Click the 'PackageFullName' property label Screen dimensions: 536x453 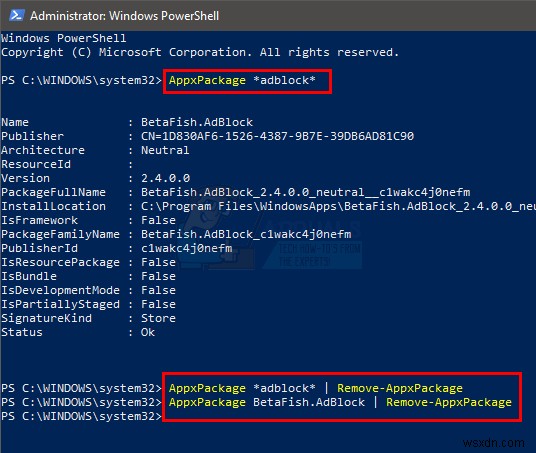tap(53, 192)
